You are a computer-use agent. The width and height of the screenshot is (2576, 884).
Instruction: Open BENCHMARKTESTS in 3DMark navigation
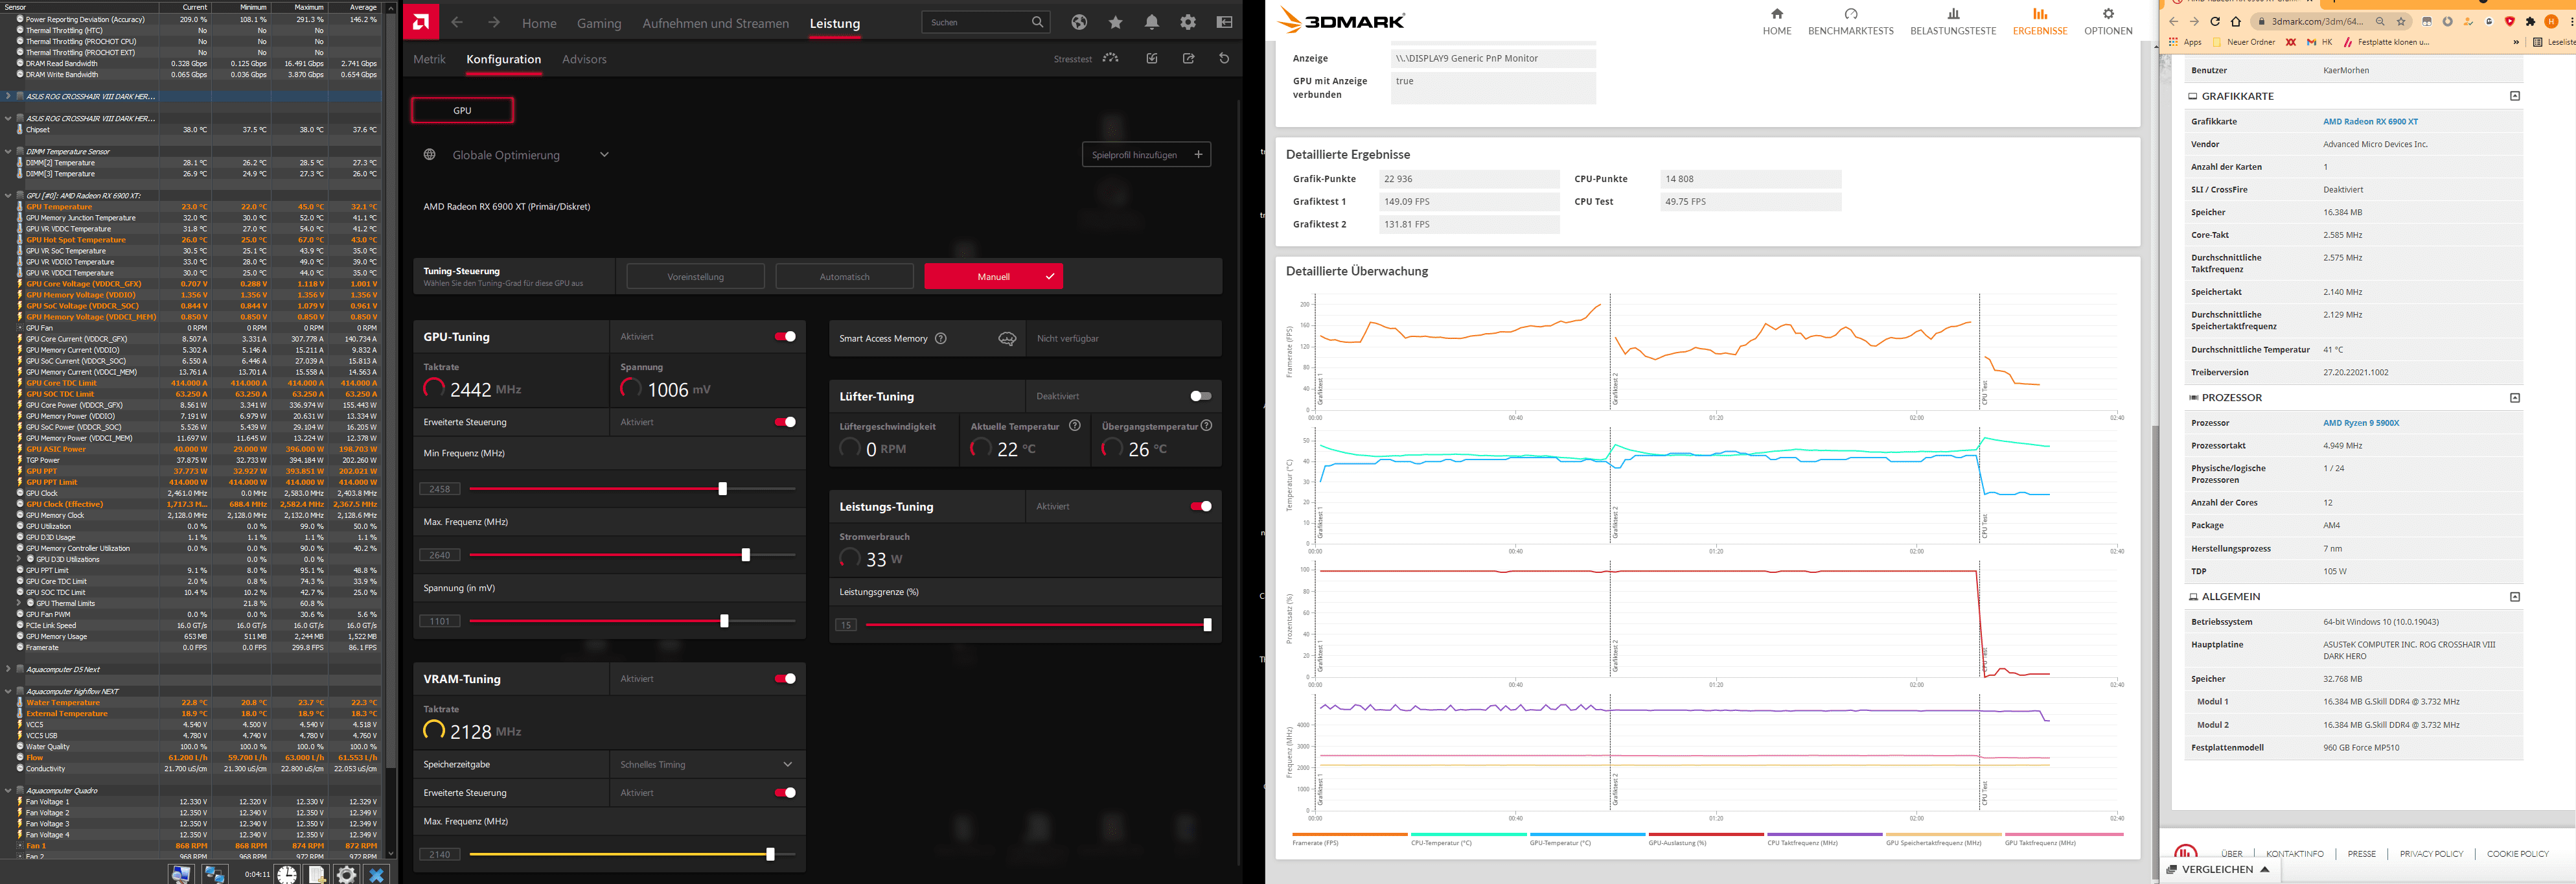1850,21
